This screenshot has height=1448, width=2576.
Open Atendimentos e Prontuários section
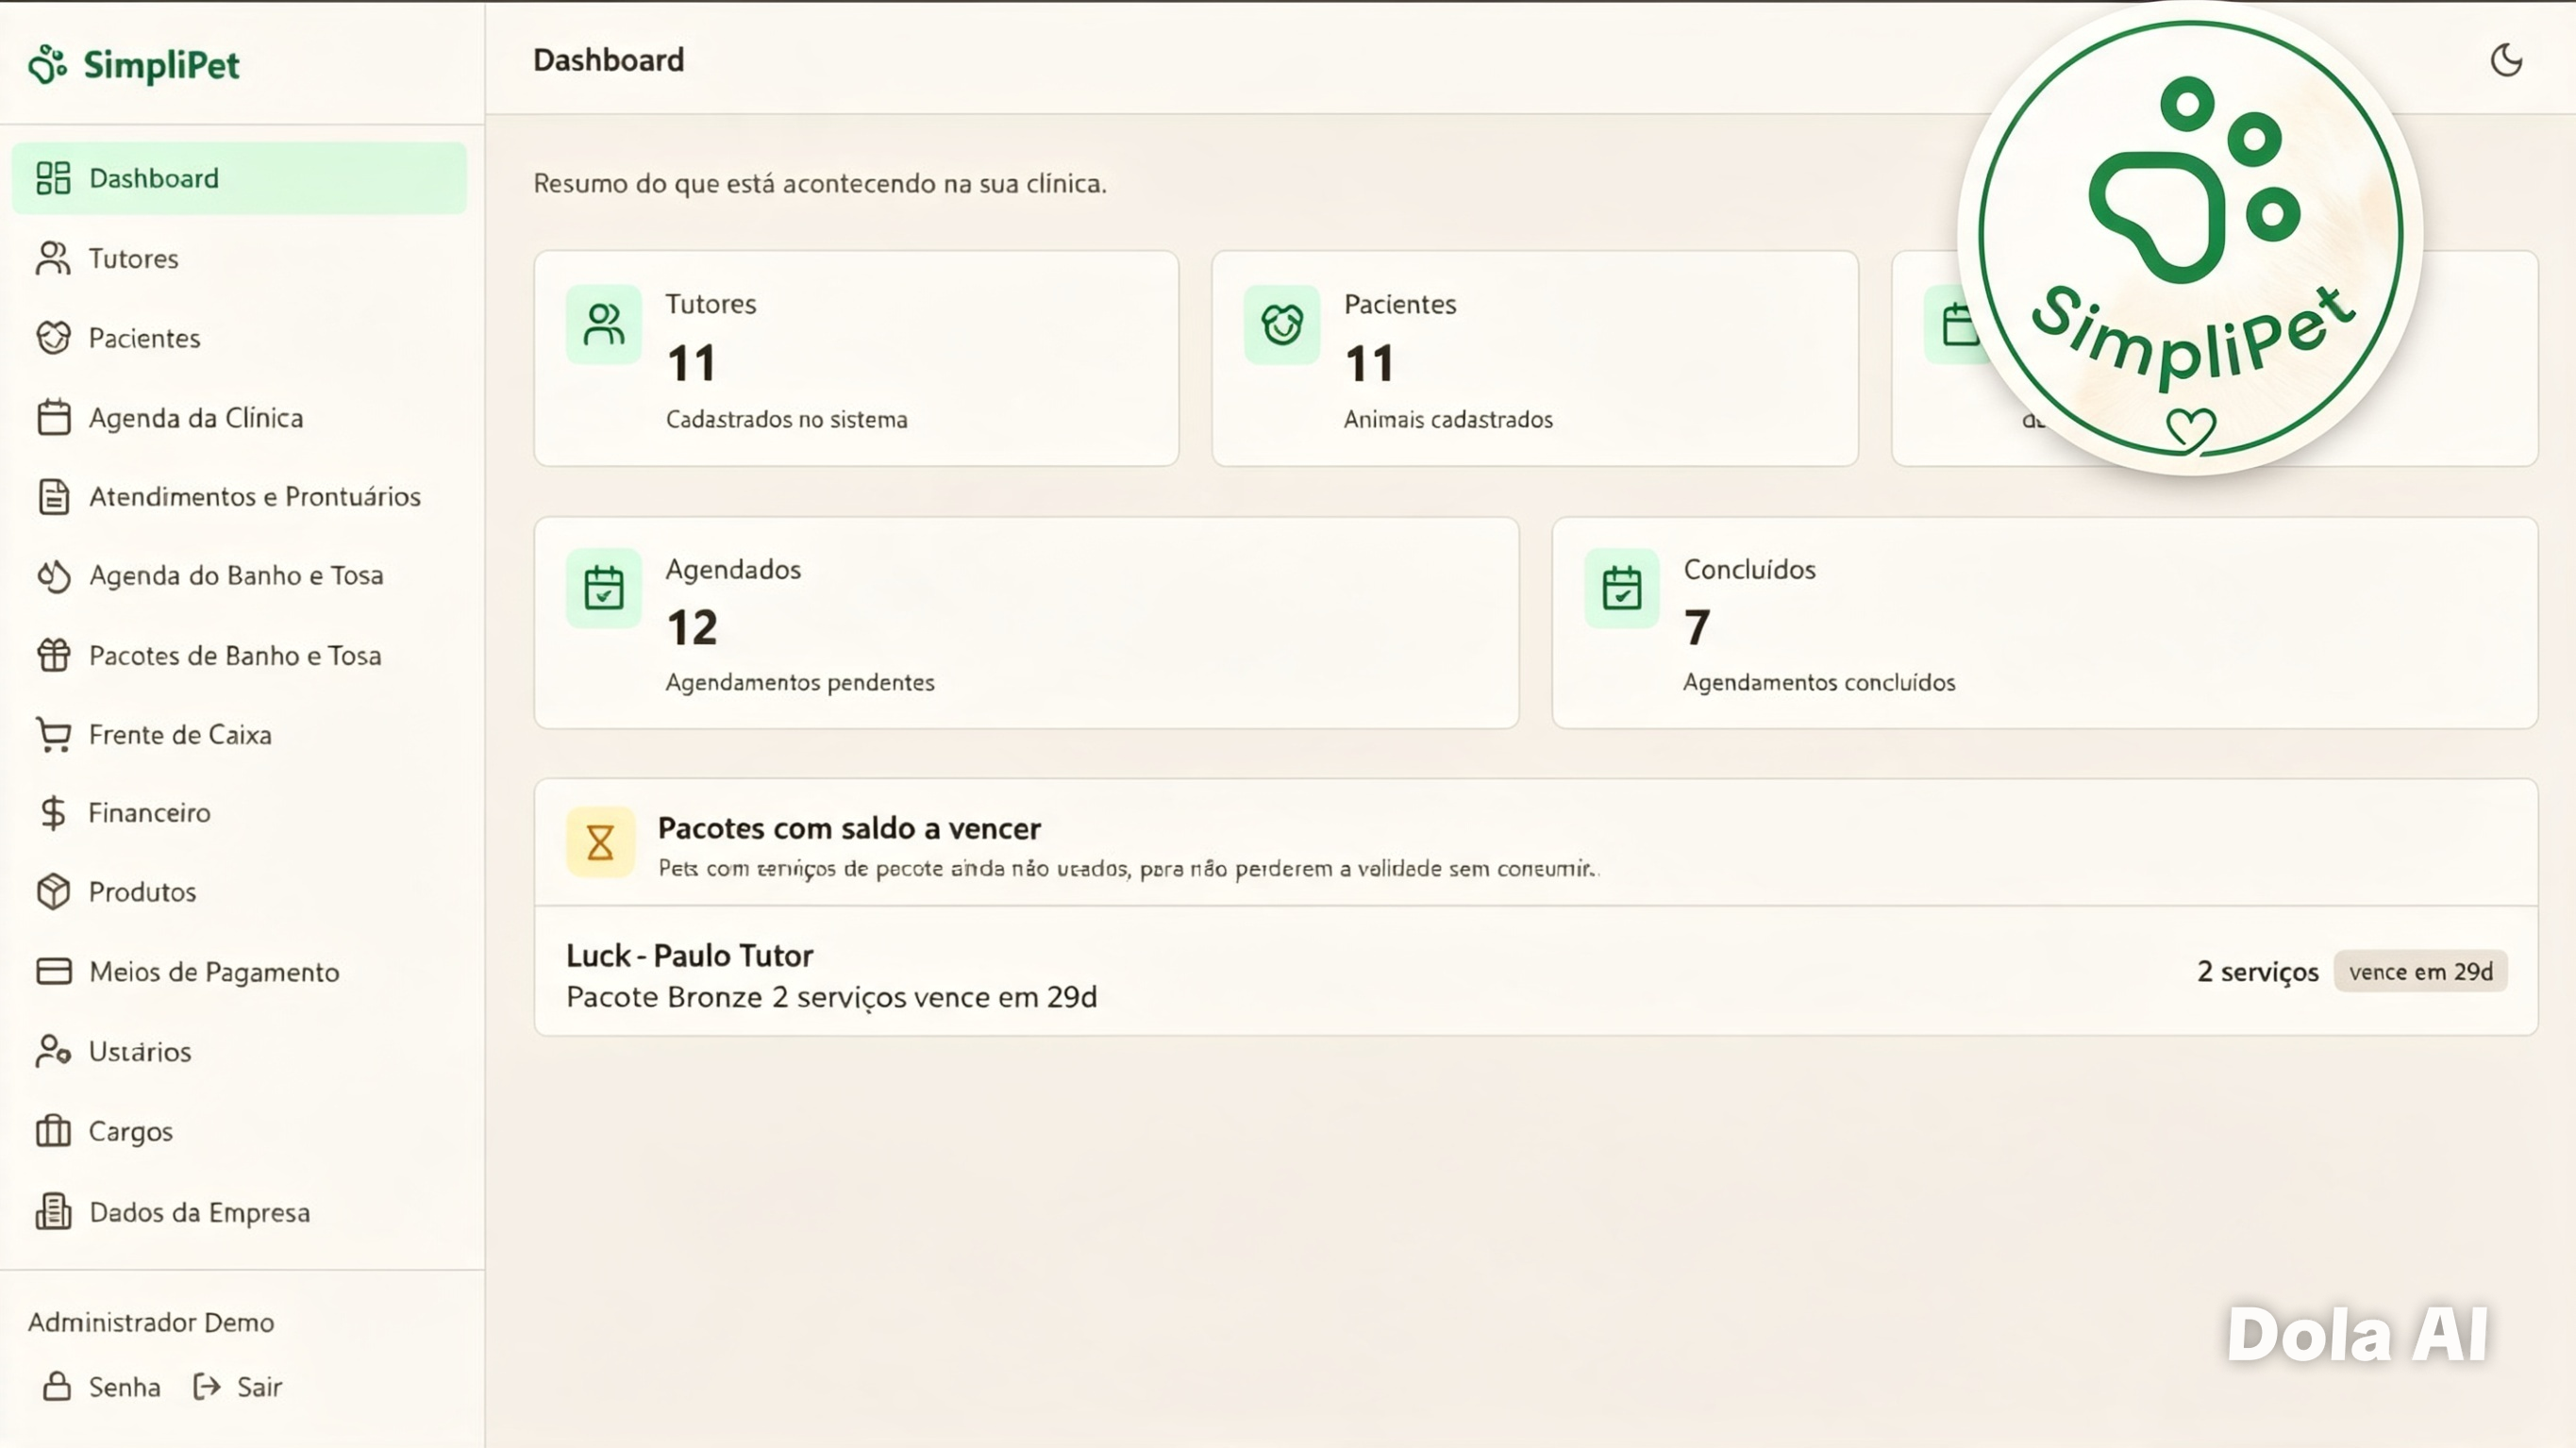tap(239, 496)
